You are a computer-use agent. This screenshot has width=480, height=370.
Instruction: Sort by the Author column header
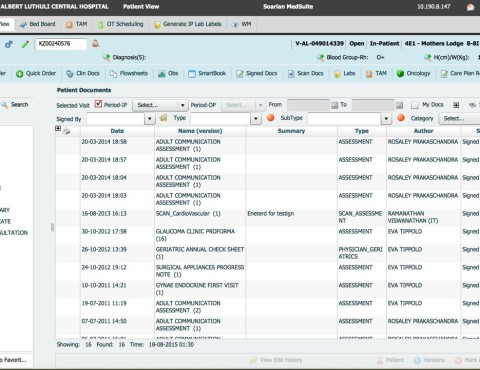click(423, 131)
